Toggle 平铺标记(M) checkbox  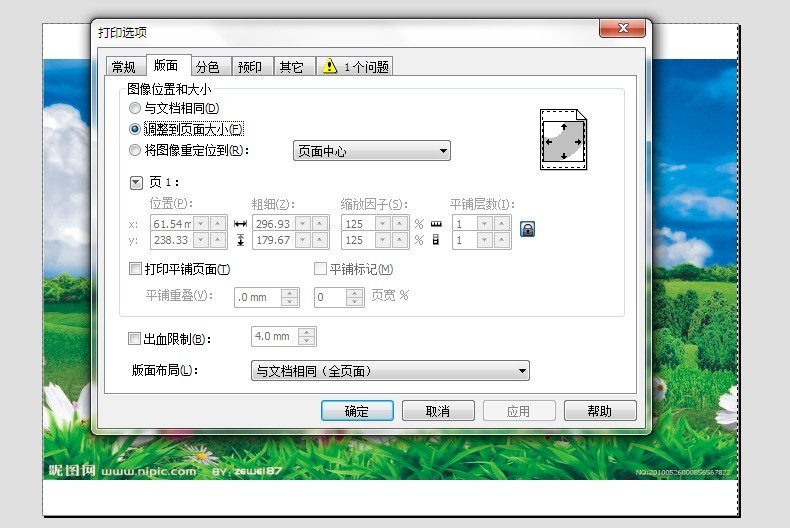[320, 269]
